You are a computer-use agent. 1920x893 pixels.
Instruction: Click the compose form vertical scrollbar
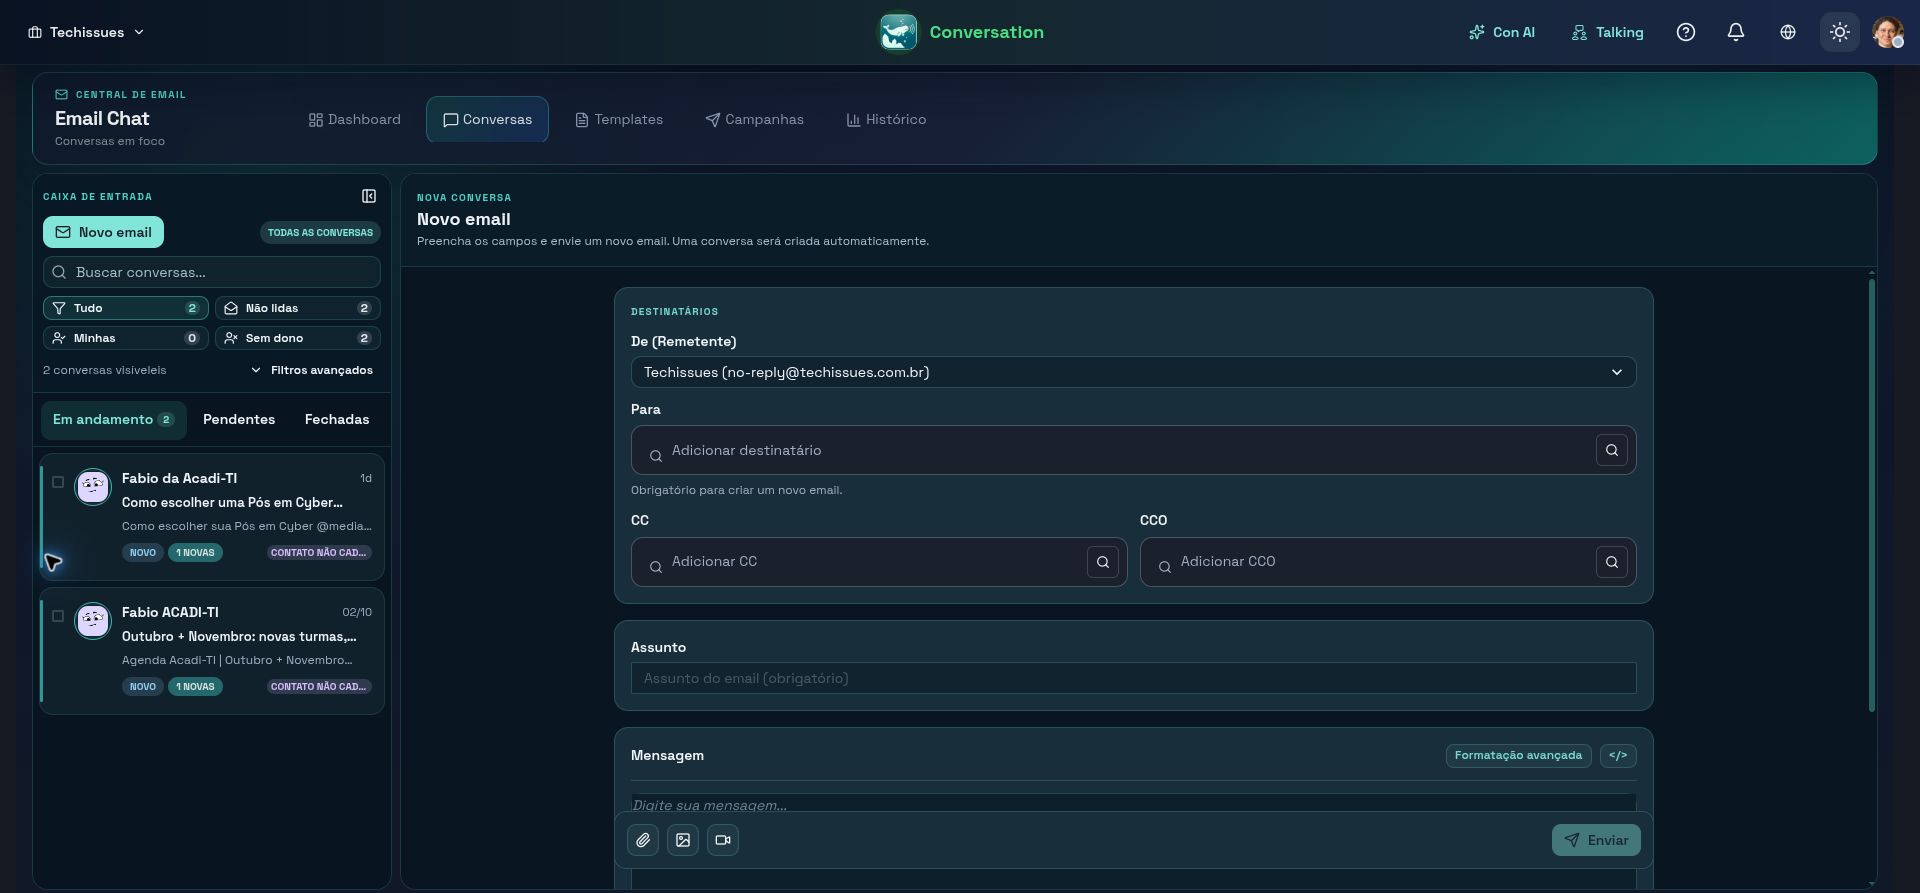coord(1871,495)
